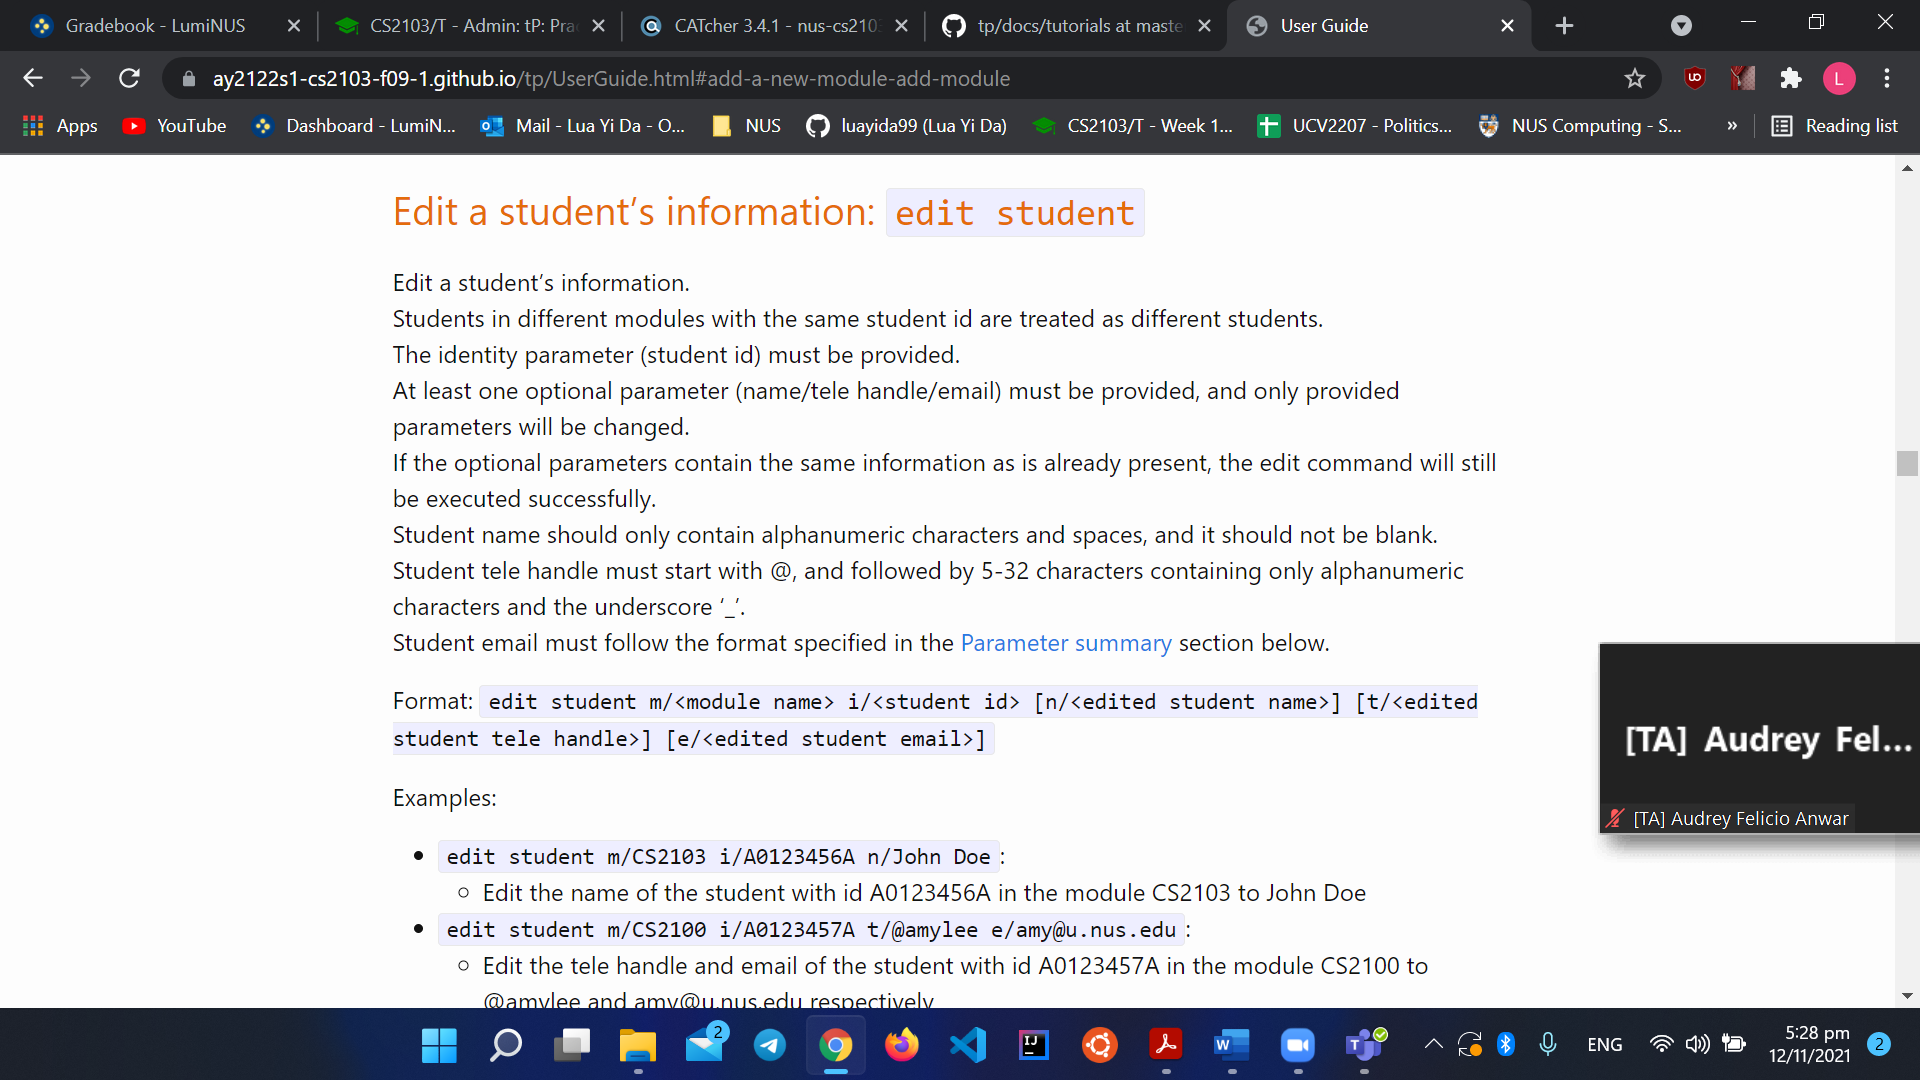Bookmark this page with the star icon
1920x1080 pixels.
[x=1635, y=78]
